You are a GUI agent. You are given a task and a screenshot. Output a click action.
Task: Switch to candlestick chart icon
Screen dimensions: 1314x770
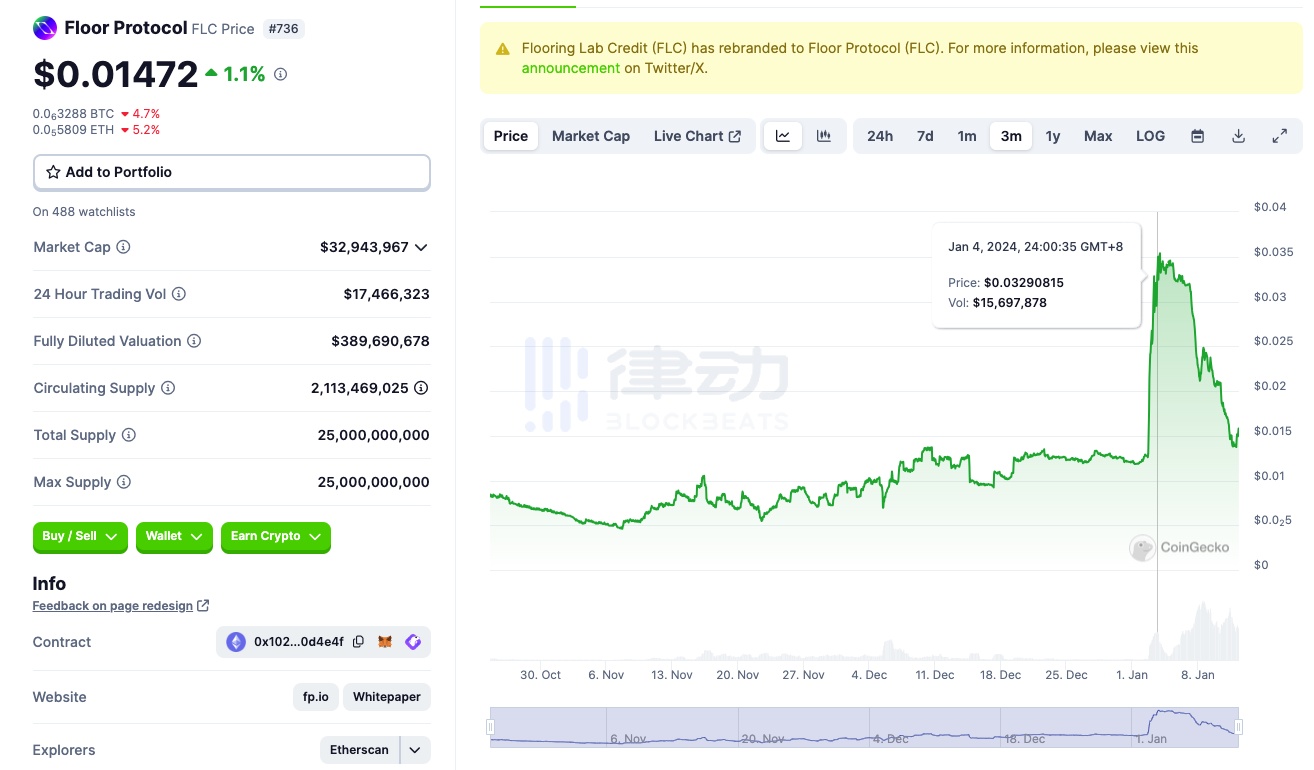(x=824, y=136)
